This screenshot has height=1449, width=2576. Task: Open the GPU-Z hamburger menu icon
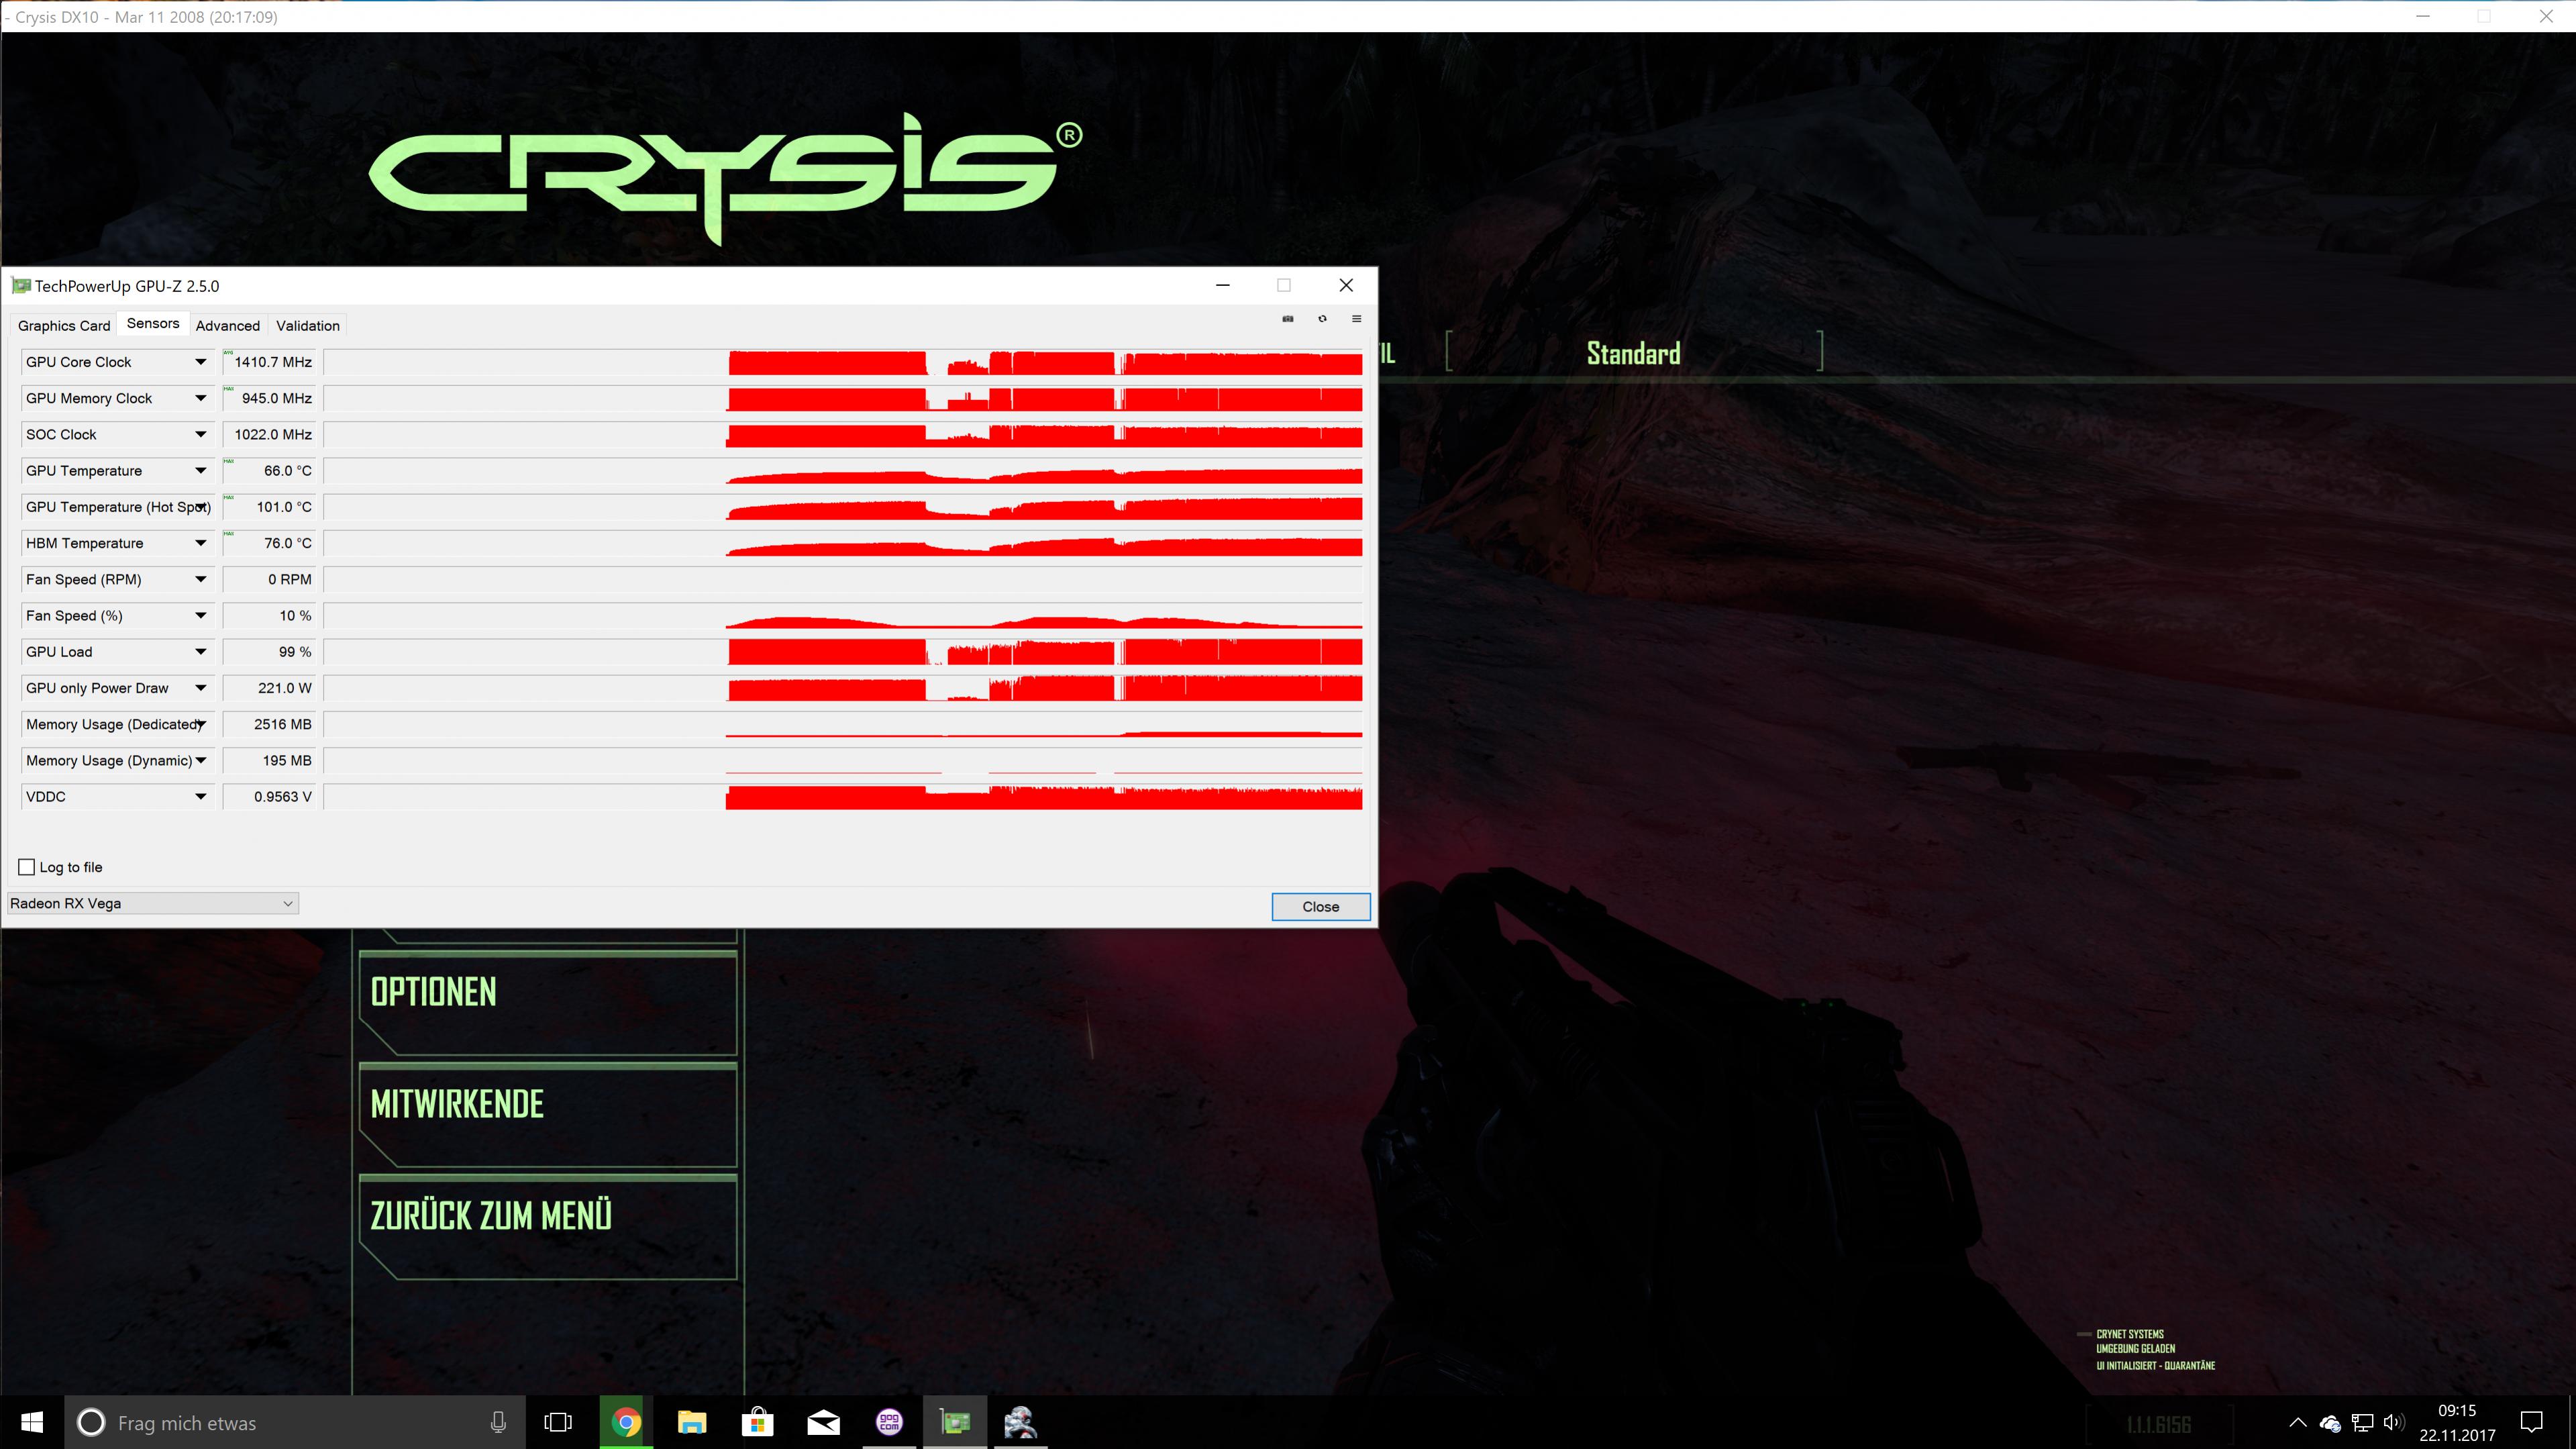click(x=1356, y=319)
